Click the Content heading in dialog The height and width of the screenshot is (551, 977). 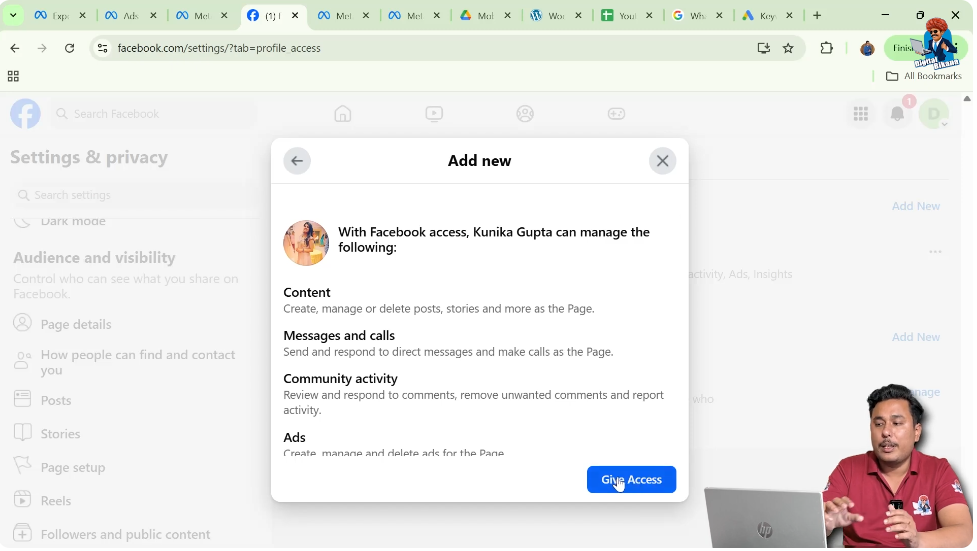tap(308, 294)
